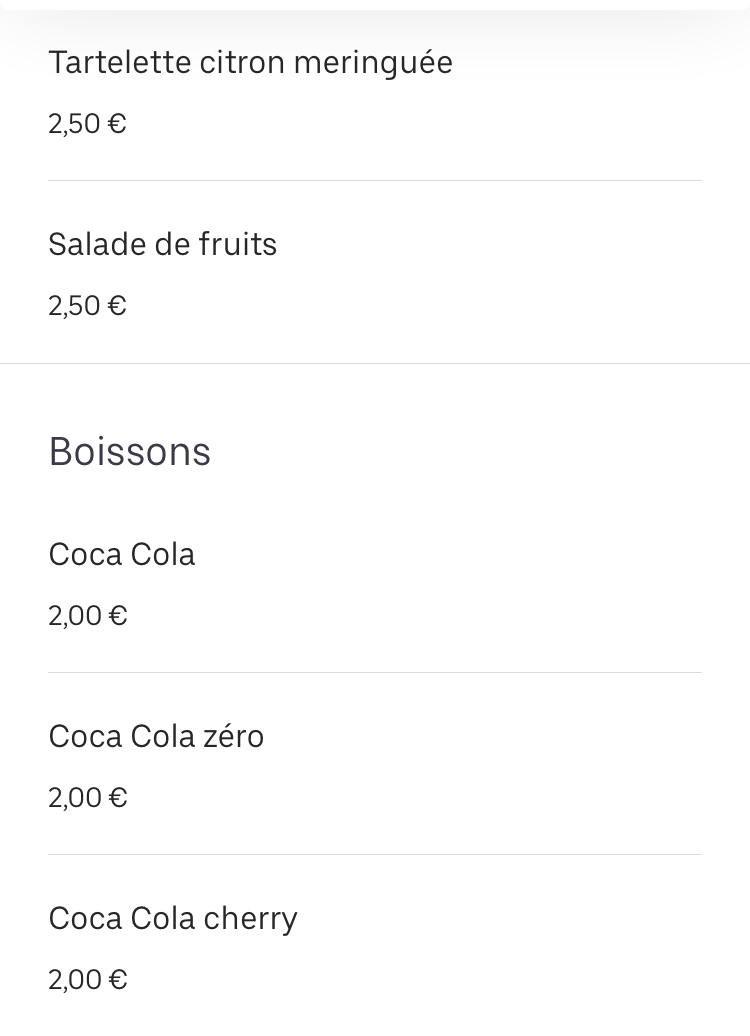Image resolution: width=750 pixels, height=1036 pixels.
Task: Select the Salade de fruits dessert item
Action: point(375,272)
